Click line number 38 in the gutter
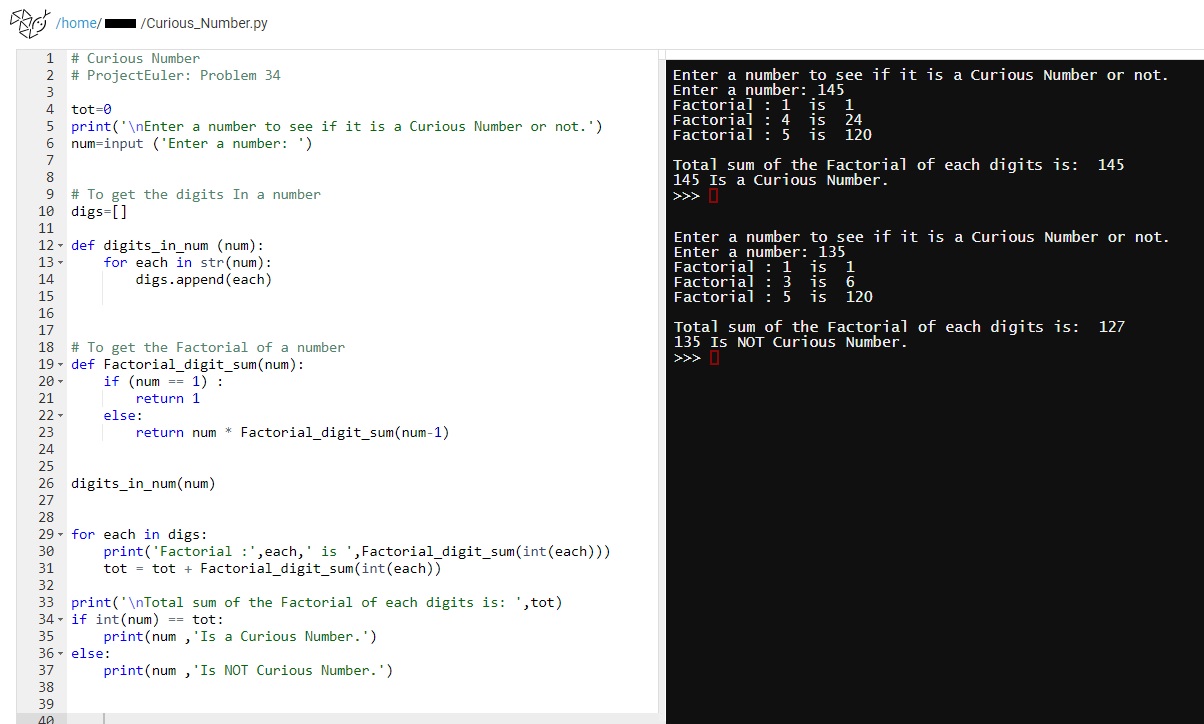 (x=45, y=687)
